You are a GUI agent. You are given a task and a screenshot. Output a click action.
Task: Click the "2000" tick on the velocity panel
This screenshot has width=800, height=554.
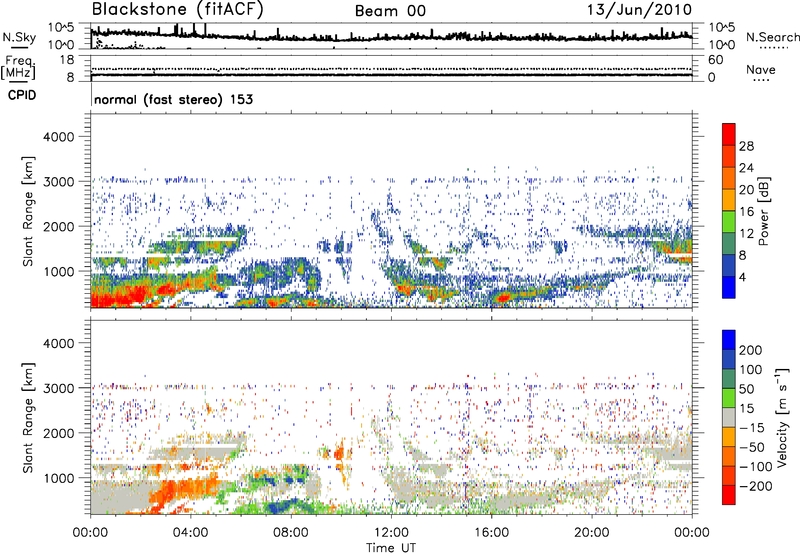coord(58,433)
